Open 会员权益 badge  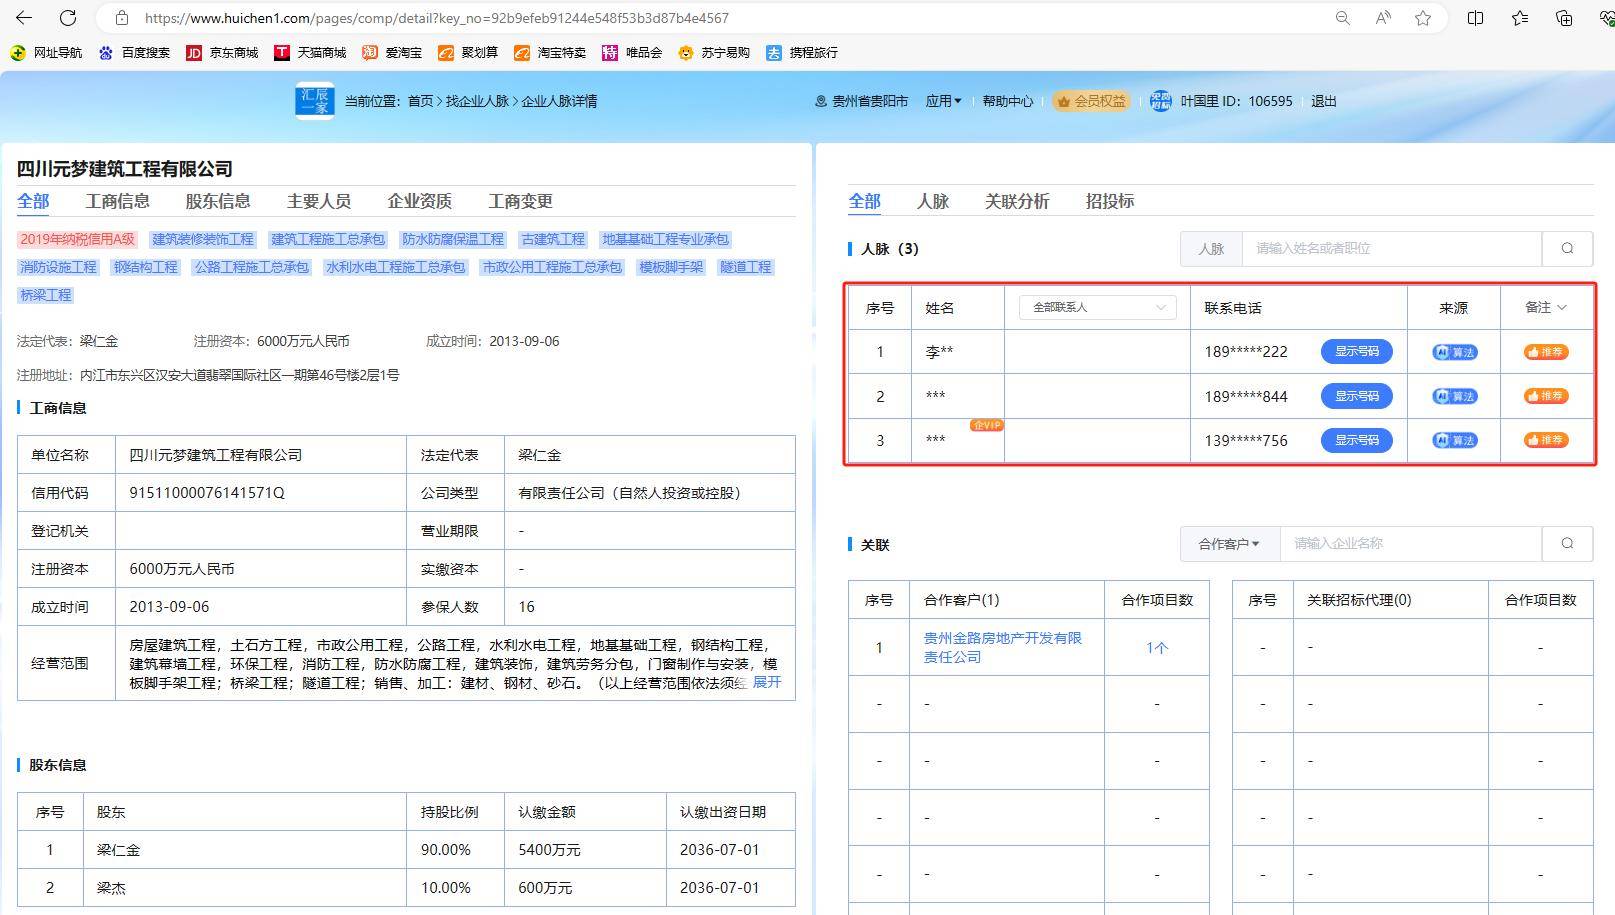click(1090, 101)
